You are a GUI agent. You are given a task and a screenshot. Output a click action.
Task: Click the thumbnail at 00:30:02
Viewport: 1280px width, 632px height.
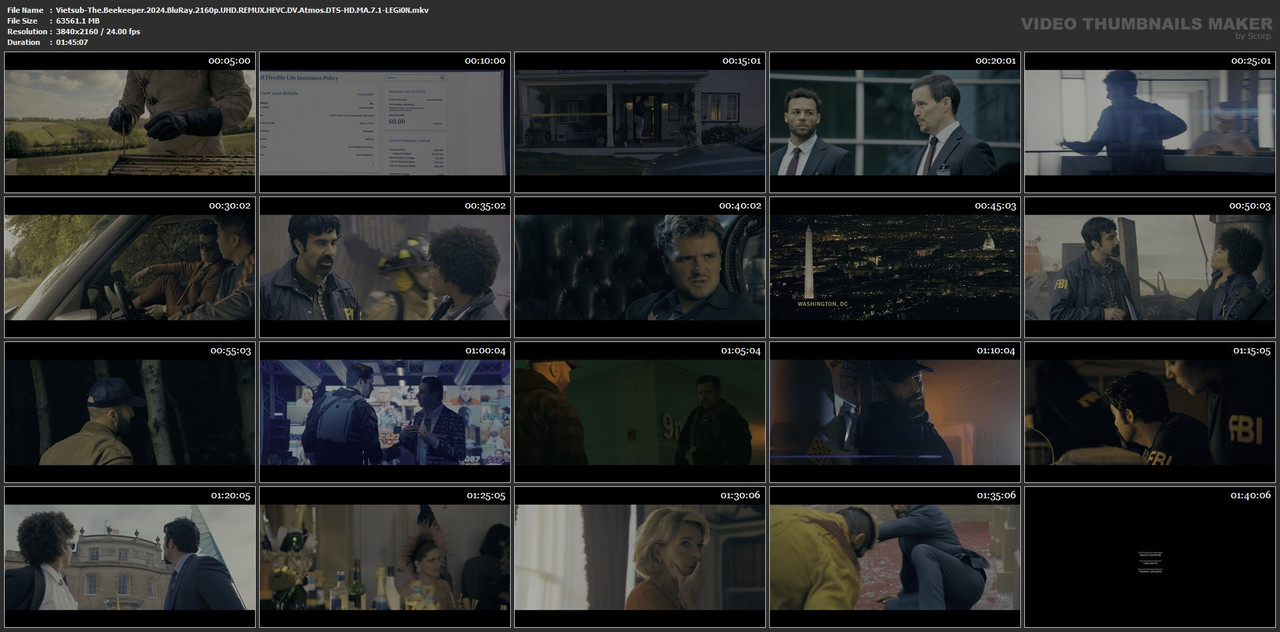coord(130,267)
